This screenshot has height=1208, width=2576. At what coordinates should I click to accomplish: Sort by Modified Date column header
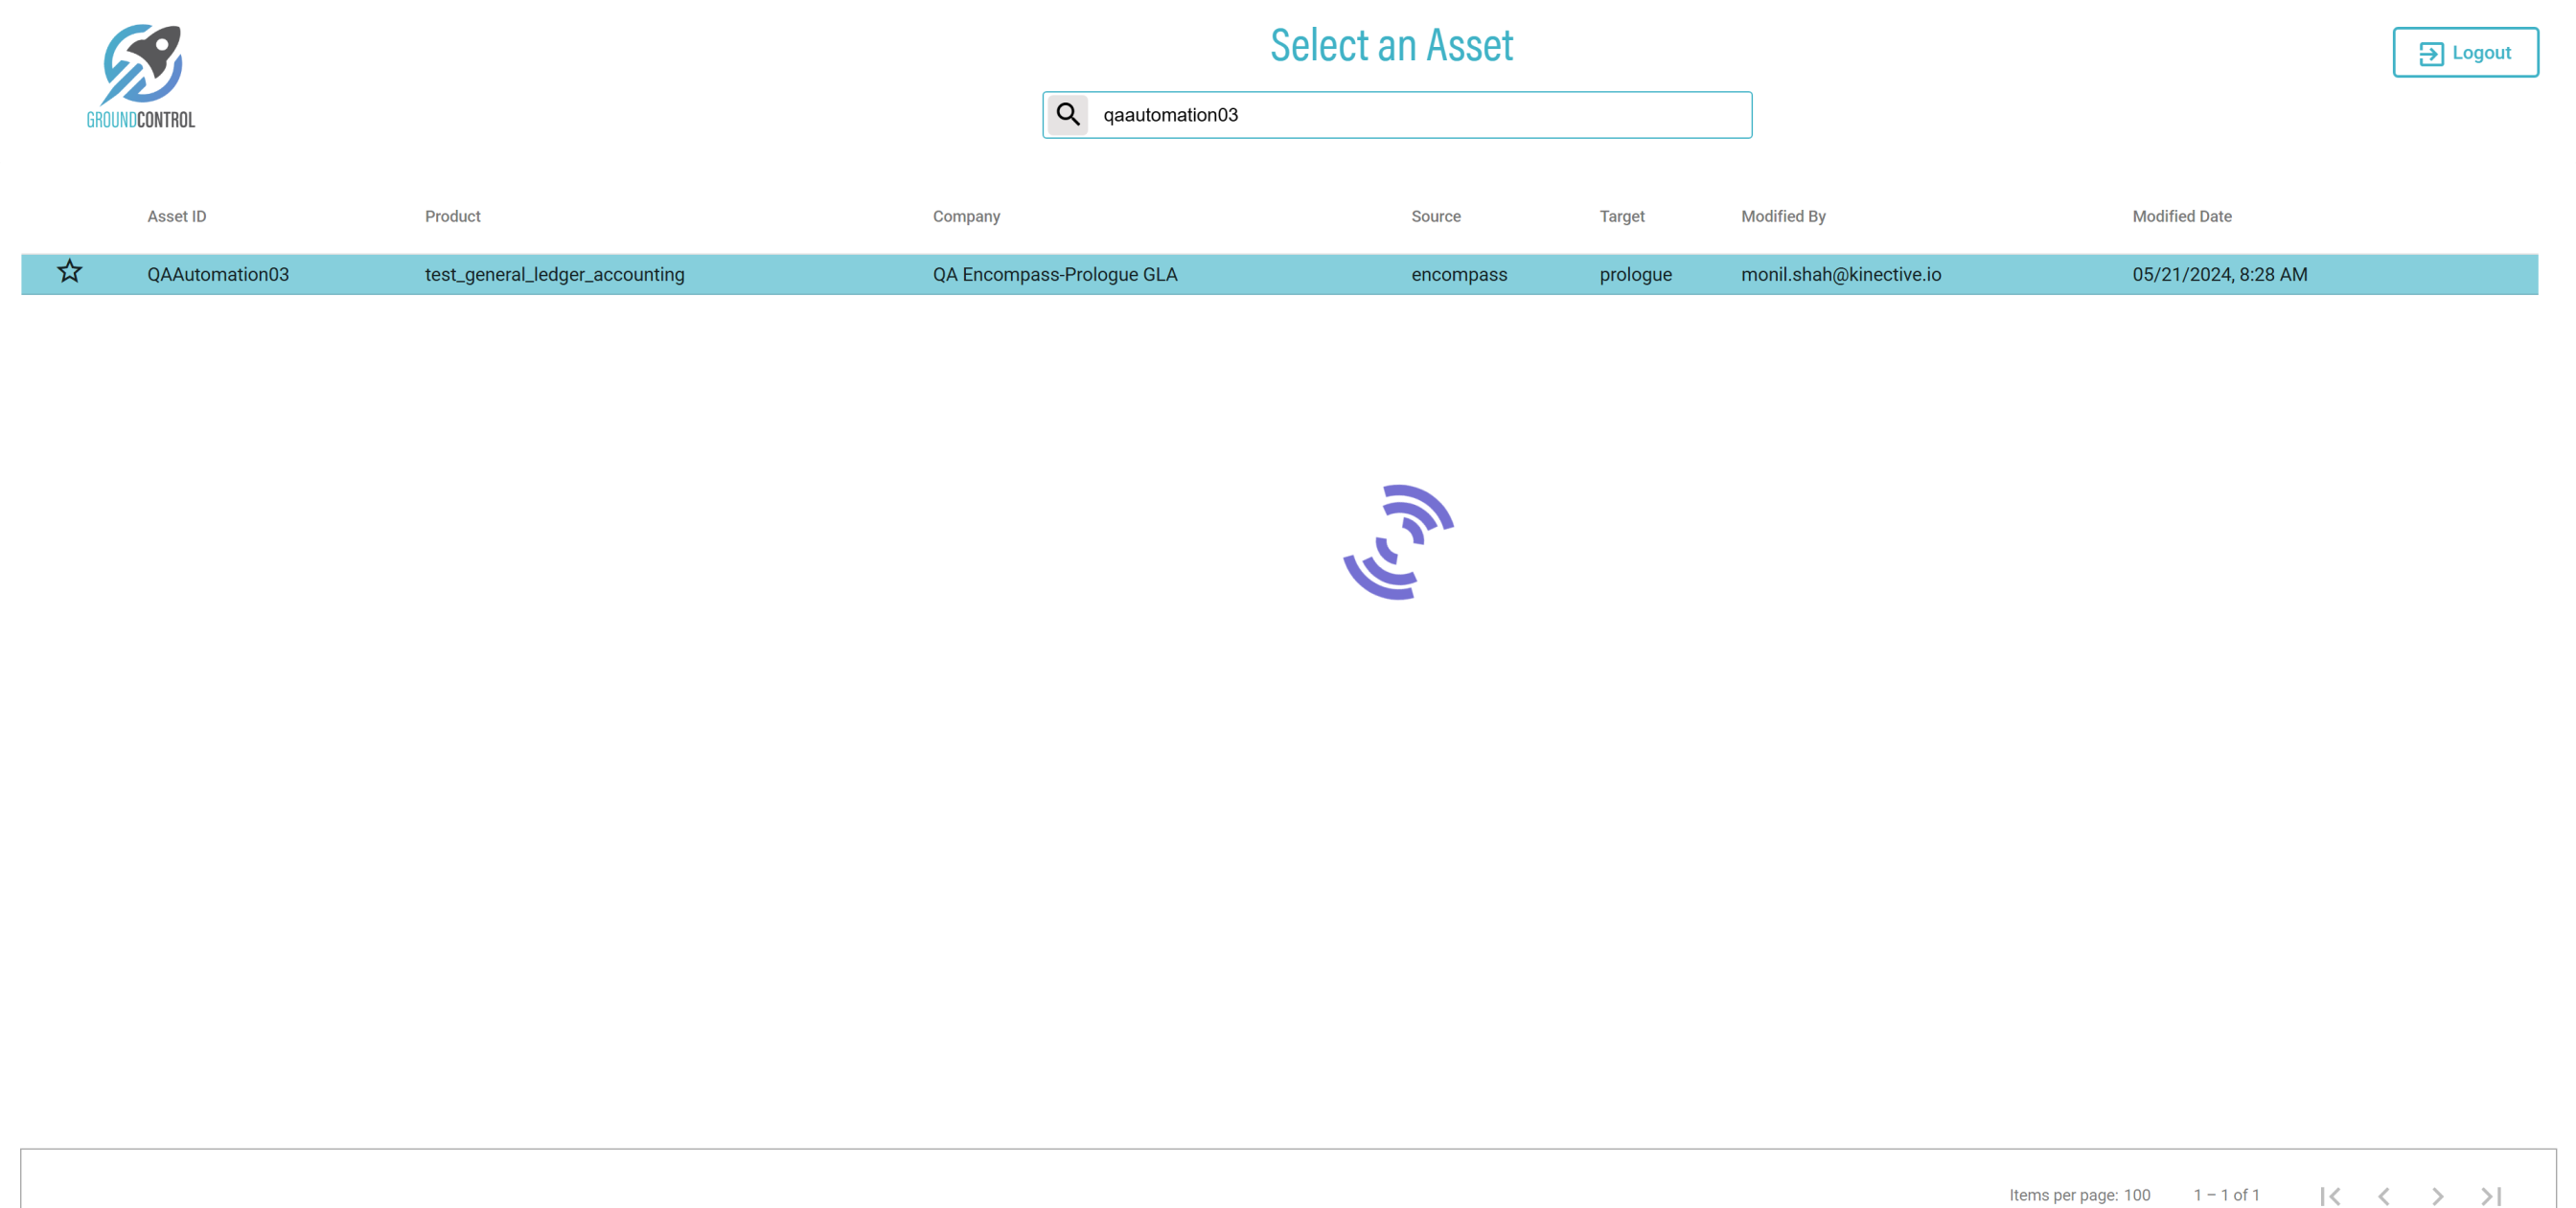(2181, 216)
